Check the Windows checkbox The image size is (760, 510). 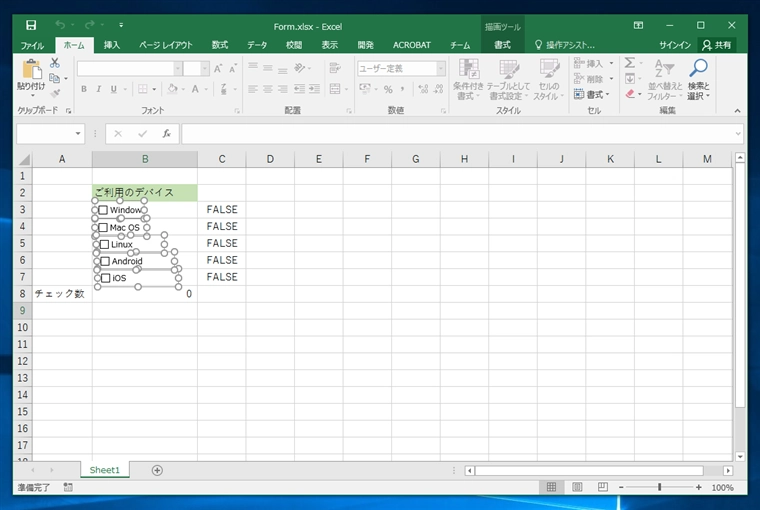click(103, 210)
